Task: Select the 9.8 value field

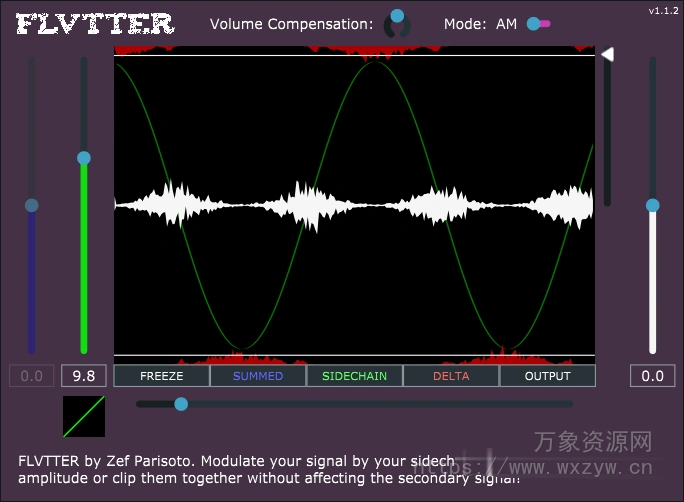Action: [x=84, y=376]
